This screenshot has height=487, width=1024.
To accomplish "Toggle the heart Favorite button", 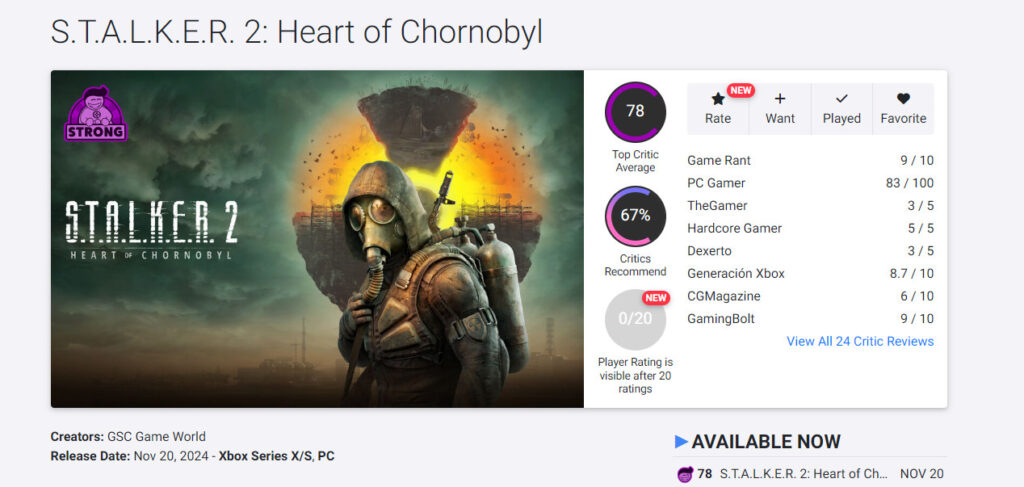I will pos(903,99).
